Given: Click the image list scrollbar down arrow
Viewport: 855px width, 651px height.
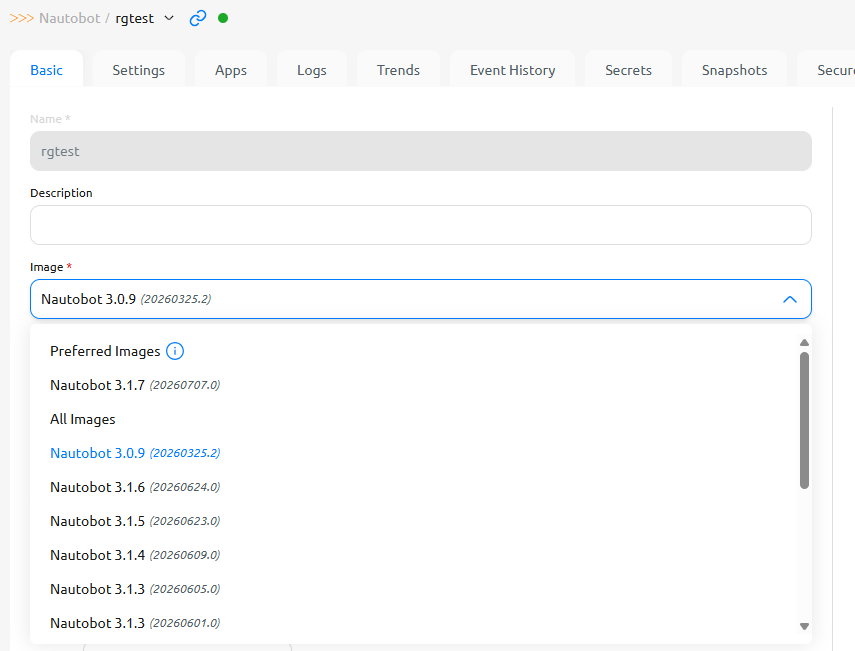Looking at the screenshot, I should click(804, 626).
